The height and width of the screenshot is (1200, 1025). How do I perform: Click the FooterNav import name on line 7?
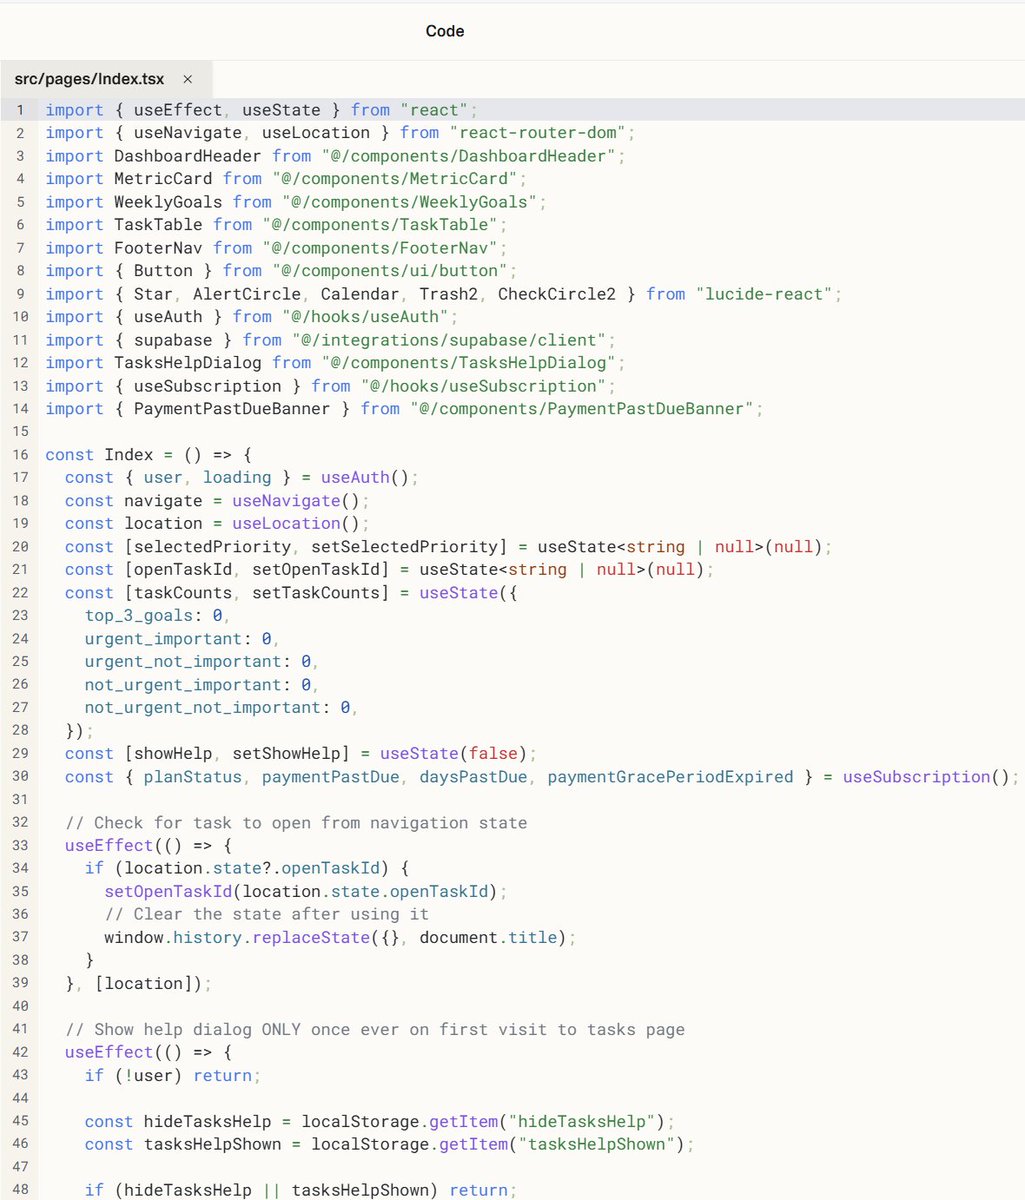click(158, 248)
